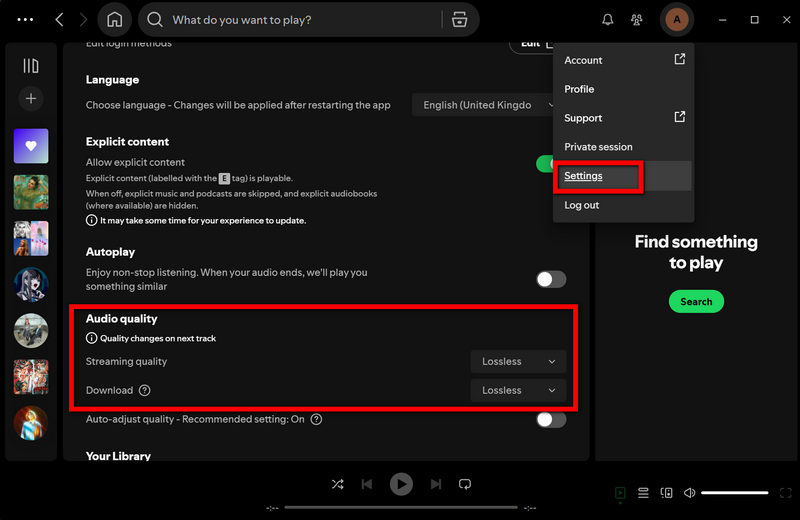The image size is (800, 520).
Task: Open Download quality Lossless dropdown
Action: pyautogui.click(x=518, y=390)
